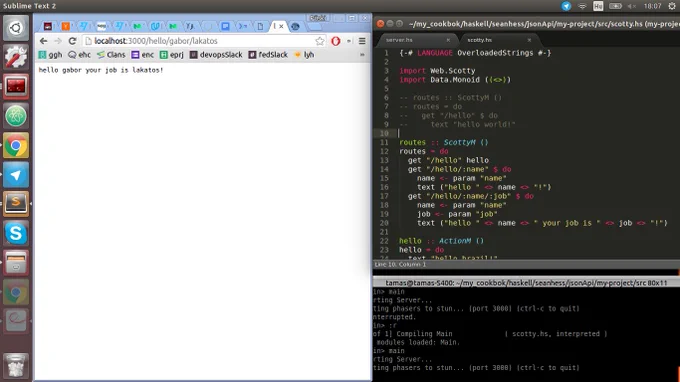Open the Clans bookmark
This screenshot has width=680, height=382.
pyautogui.click(x=111, y=55)
